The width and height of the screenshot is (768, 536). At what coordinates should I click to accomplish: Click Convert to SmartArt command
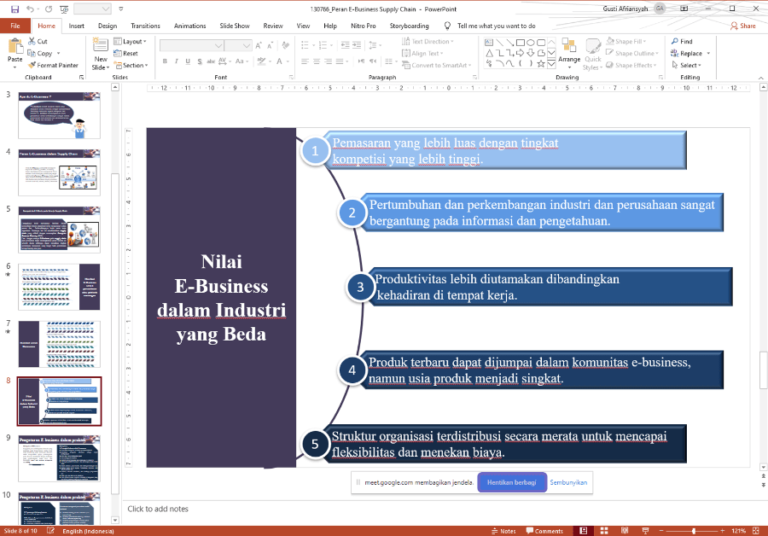[437, 65]
